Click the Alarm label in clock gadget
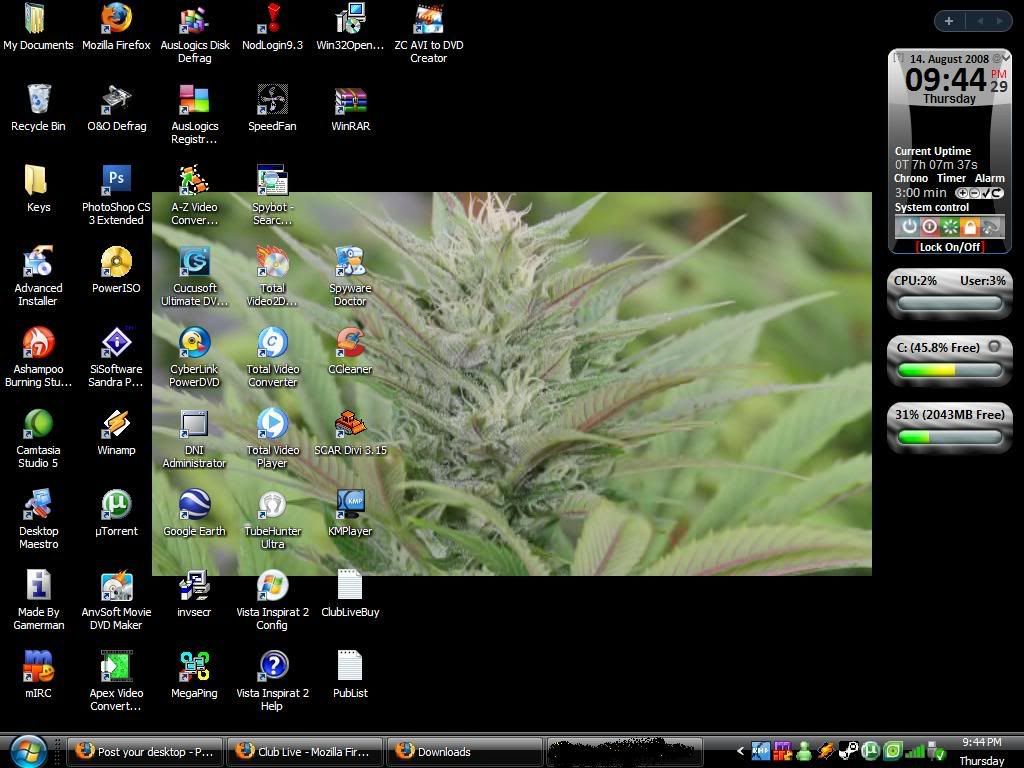This screenshot has height=768, width=1024. [989, 178]
